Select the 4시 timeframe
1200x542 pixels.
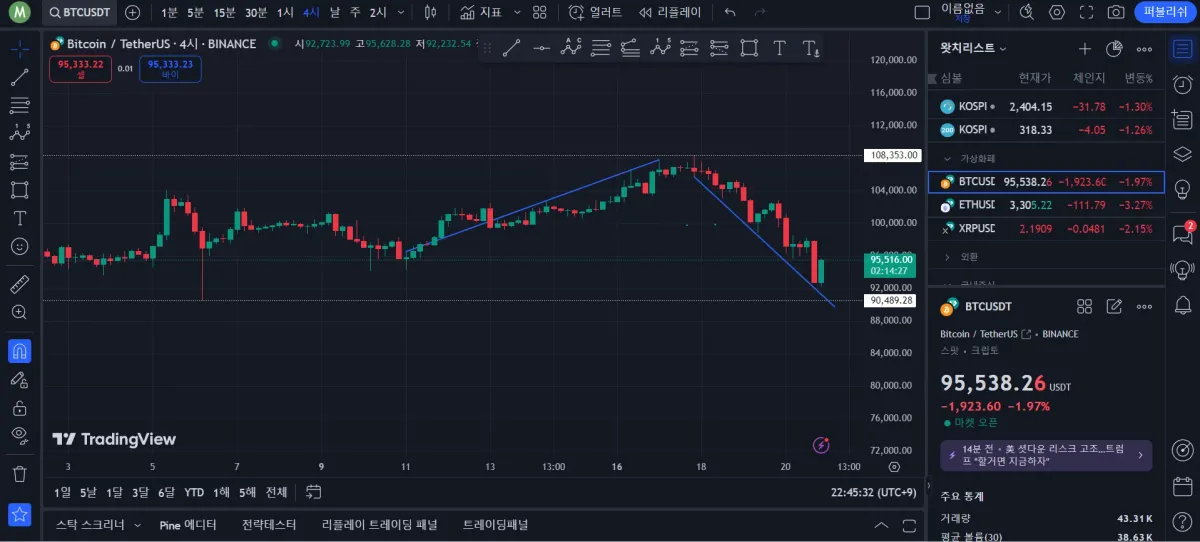[312, 12]
